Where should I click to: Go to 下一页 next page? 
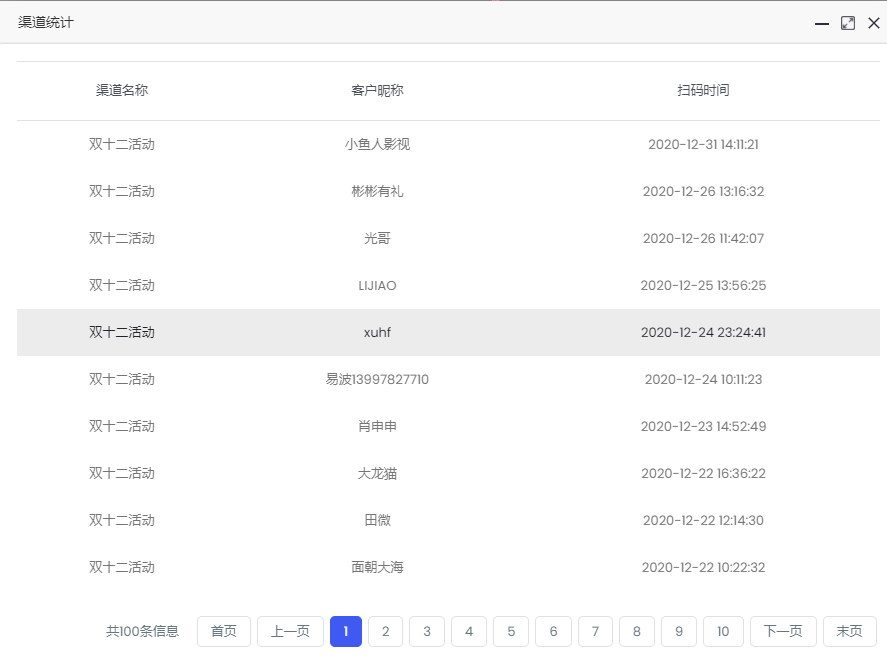783,631
